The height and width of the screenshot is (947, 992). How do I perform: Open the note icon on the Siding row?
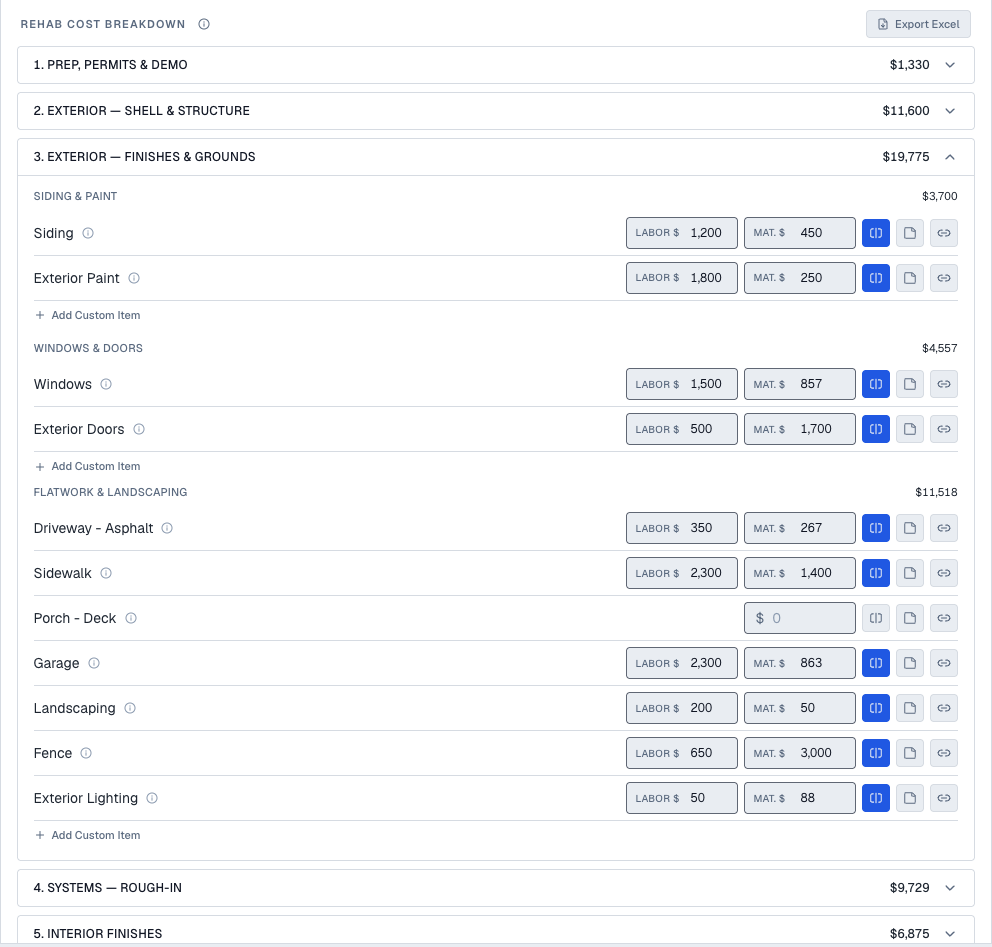coord(910,233)
